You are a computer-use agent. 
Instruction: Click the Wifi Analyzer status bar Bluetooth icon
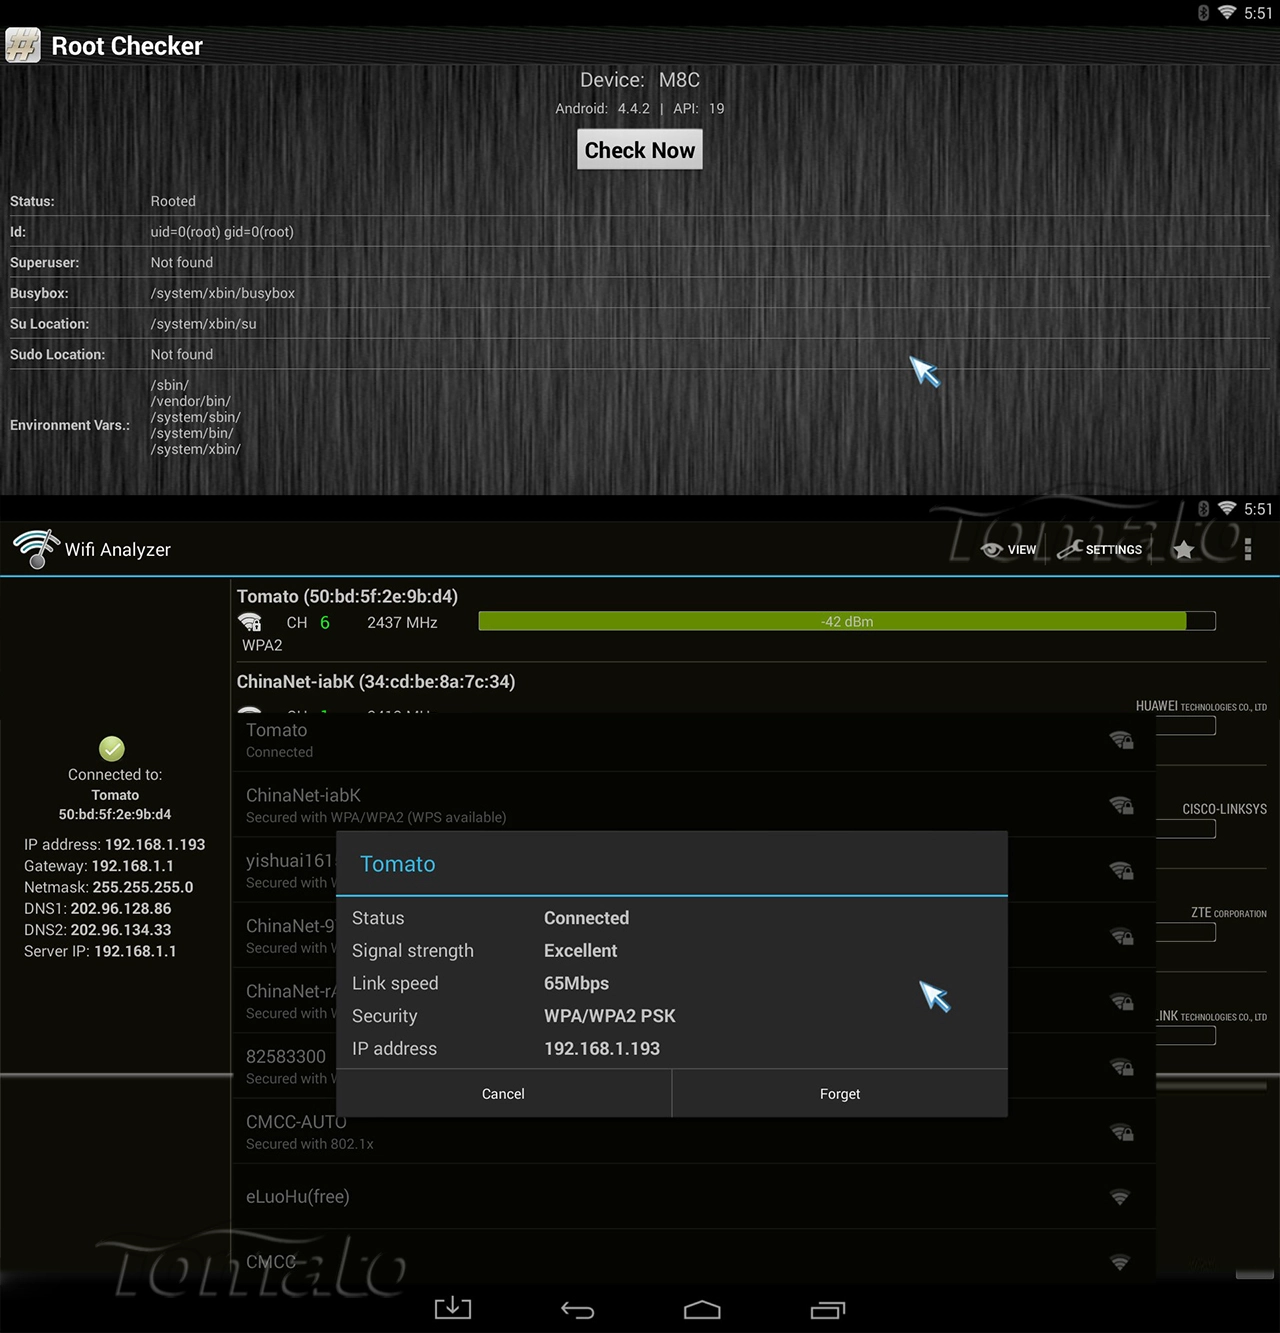[1203, 508]
